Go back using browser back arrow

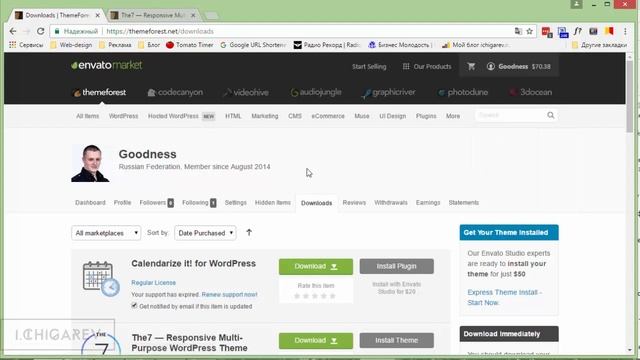(13, 31)
